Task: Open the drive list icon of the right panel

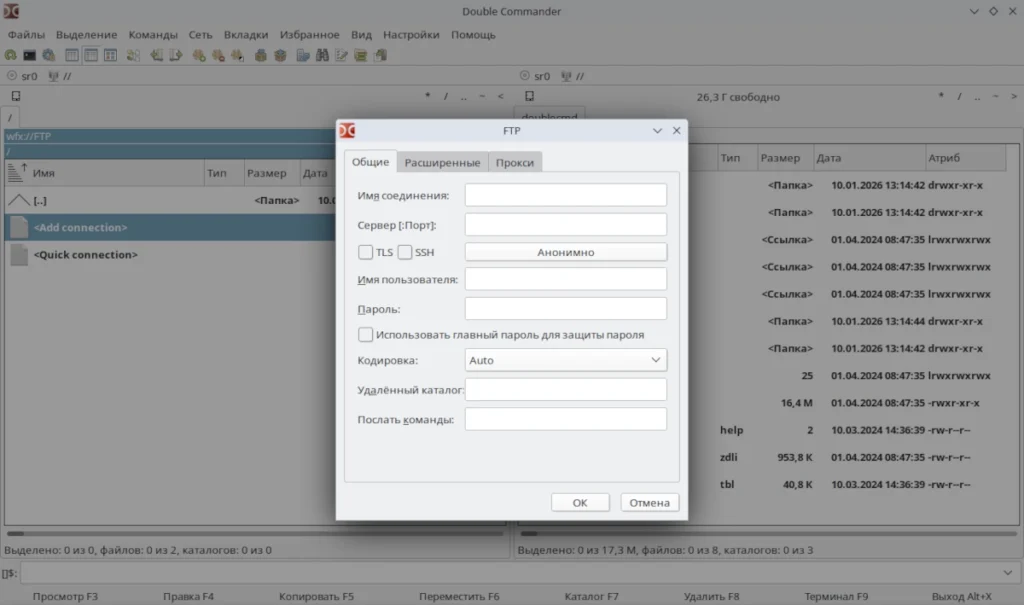Action: (x=530, y=96)
